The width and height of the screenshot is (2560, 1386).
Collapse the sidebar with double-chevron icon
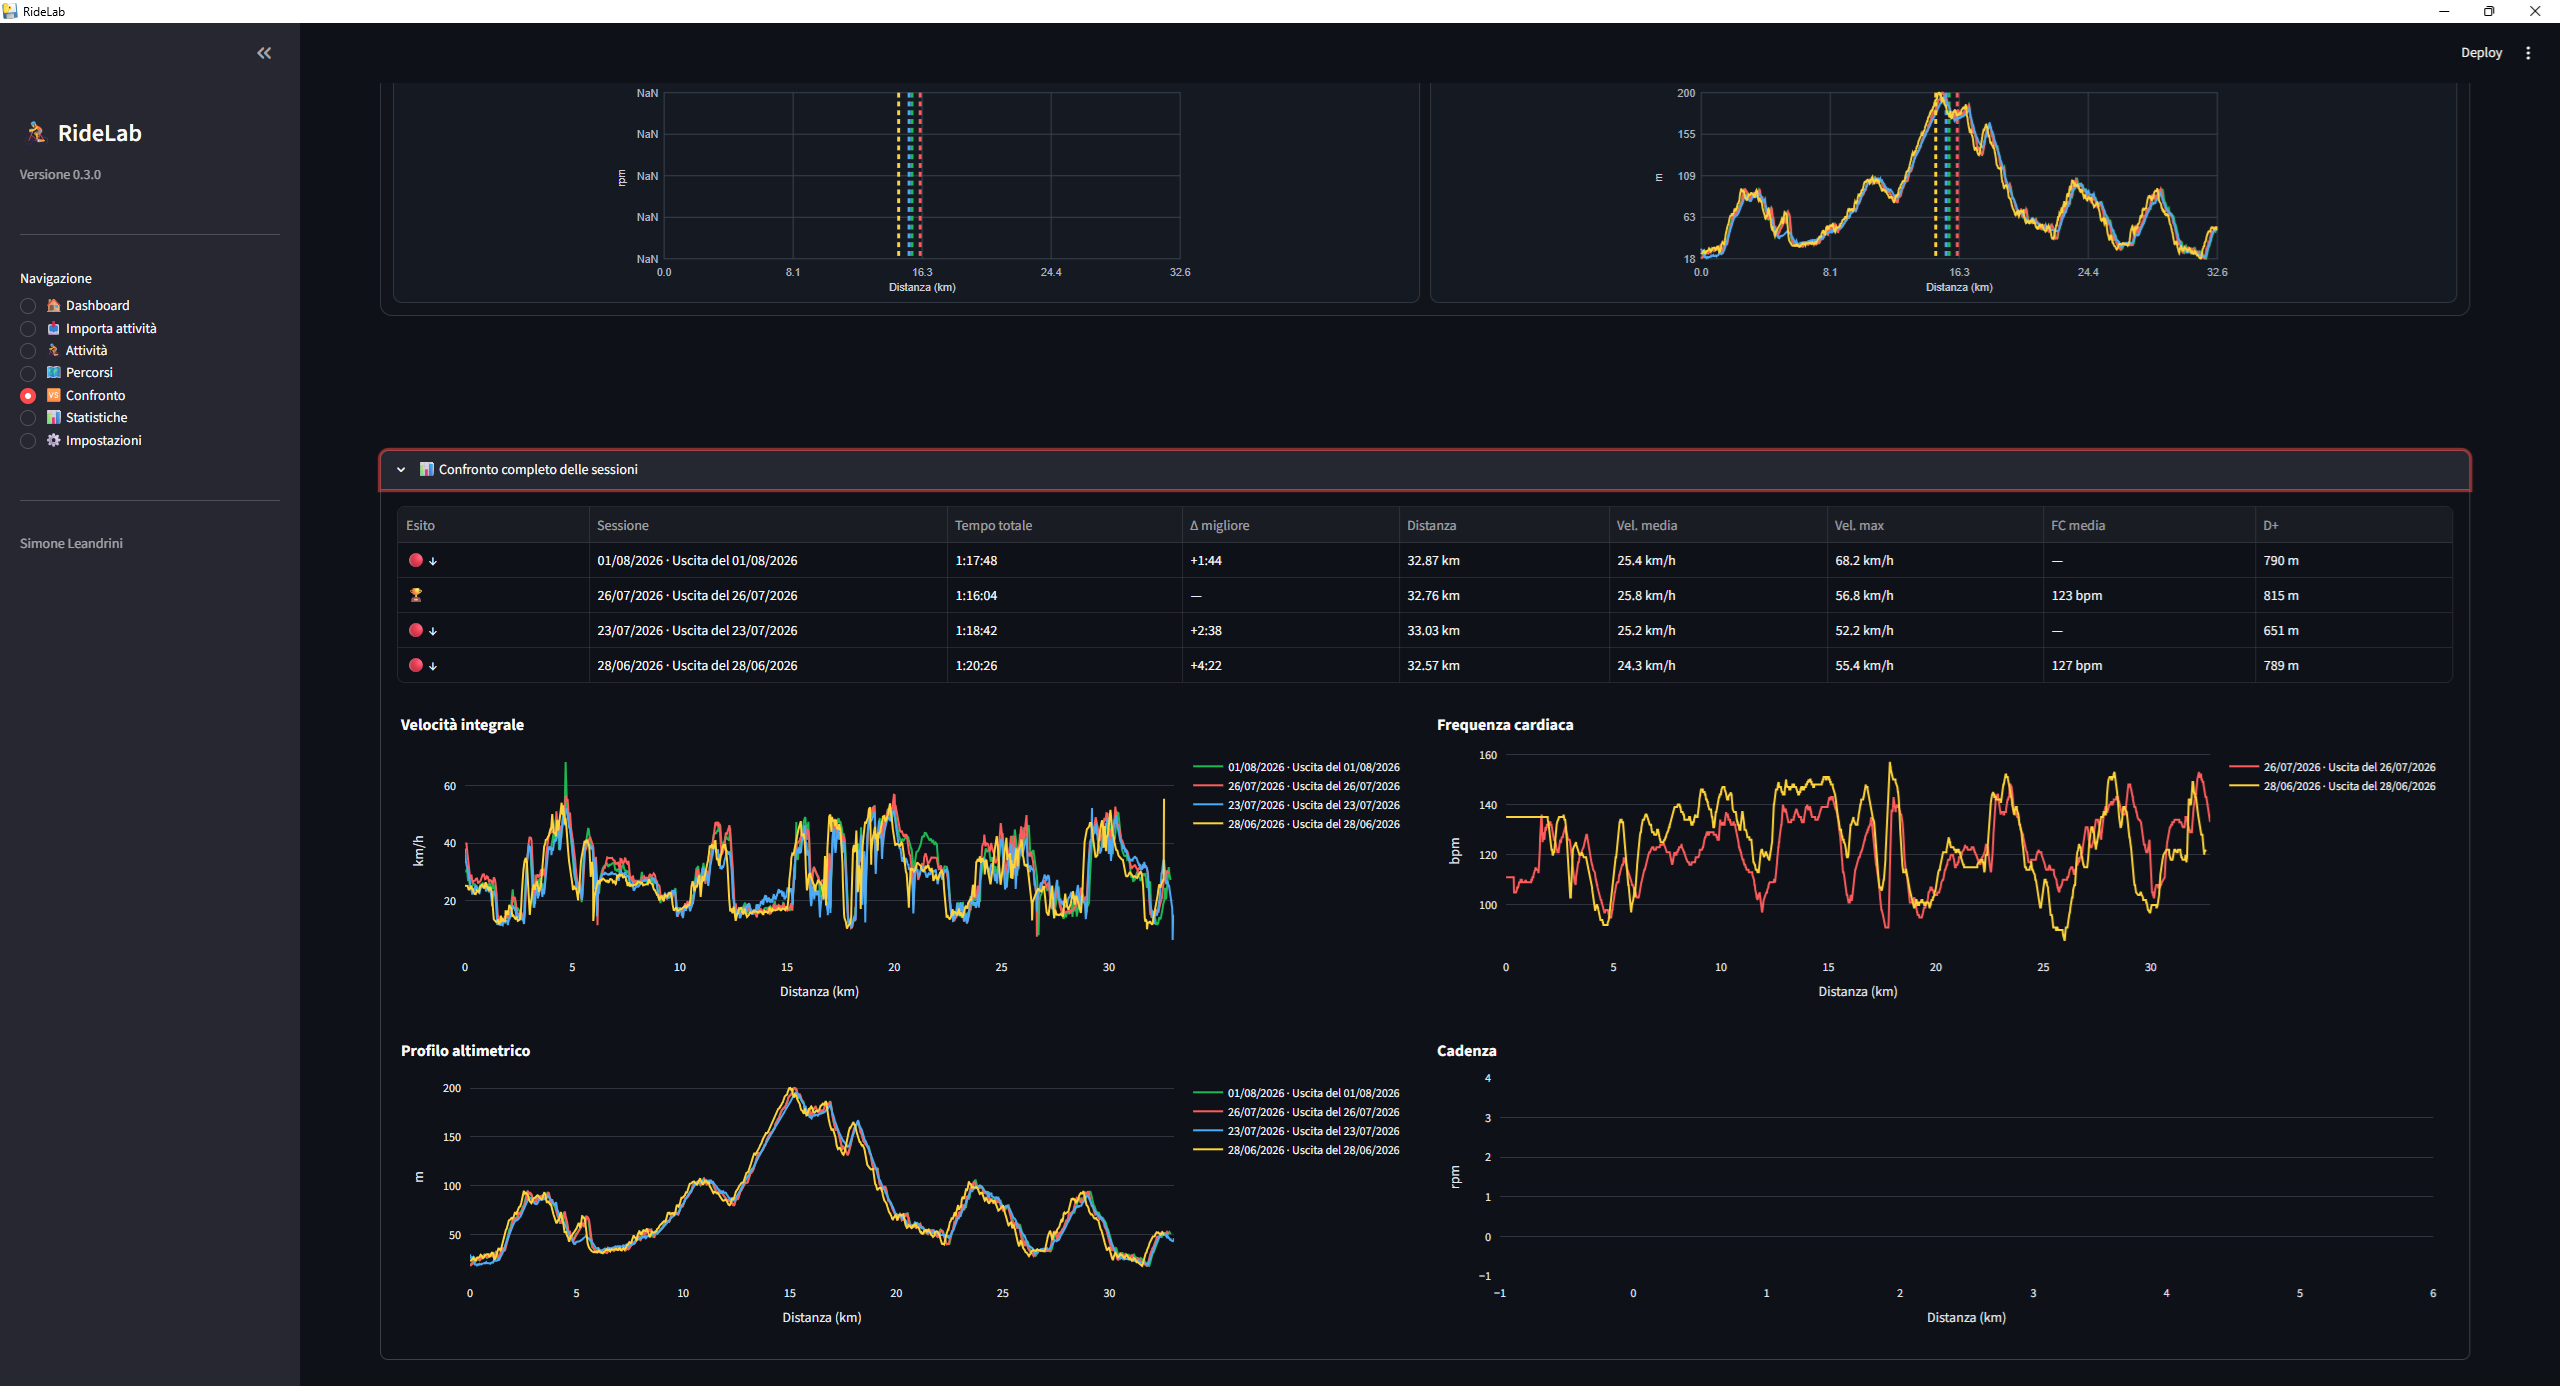tap(264, 53)
